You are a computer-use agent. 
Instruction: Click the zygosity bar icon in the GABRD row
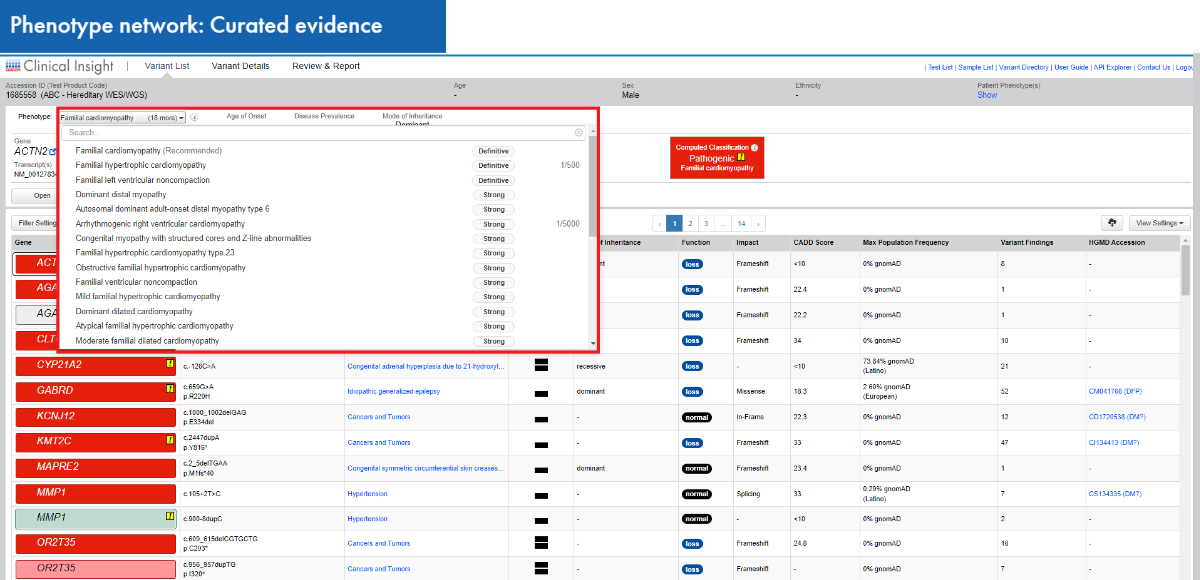[541, 392]
